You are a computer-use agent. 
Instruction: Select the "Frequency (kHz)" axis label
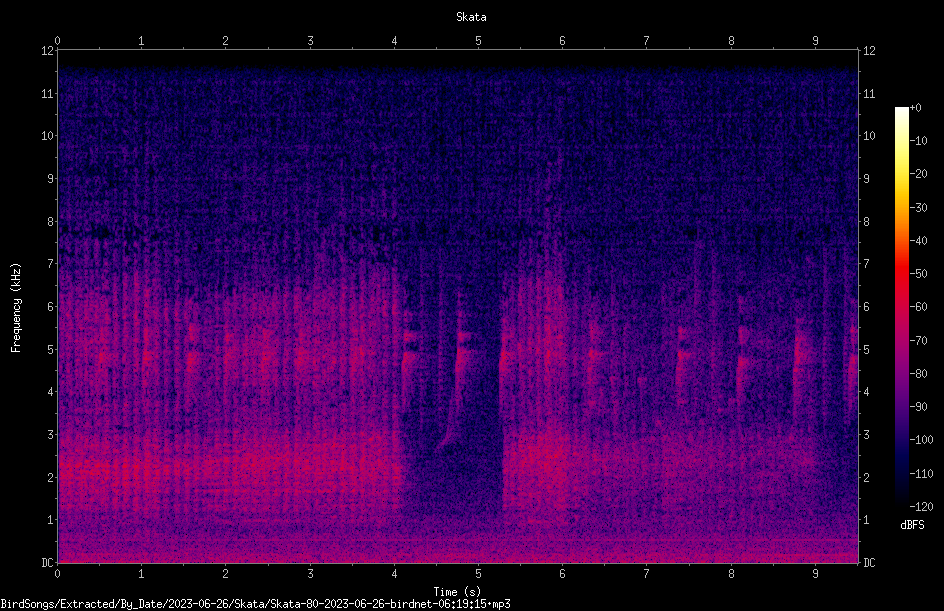[16, 308]
